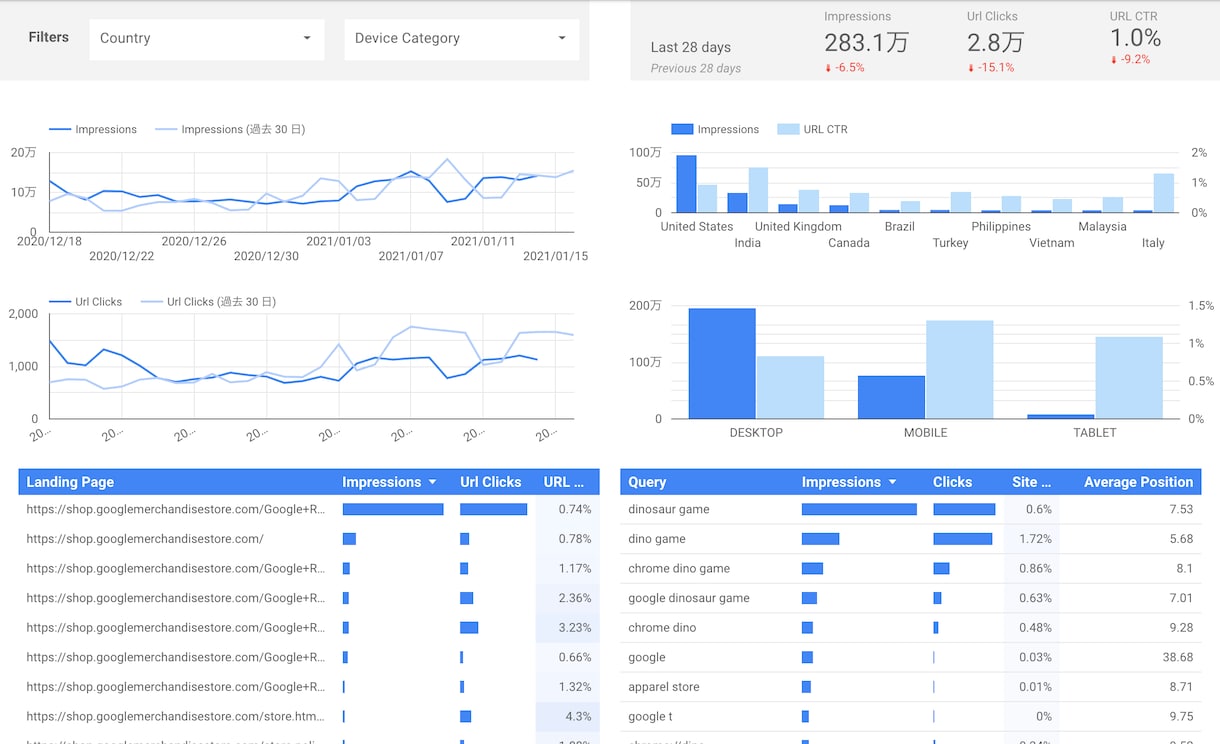
Task: Select the dark blue Url Clicks legend entry
Action: click(x=86, y=301)
